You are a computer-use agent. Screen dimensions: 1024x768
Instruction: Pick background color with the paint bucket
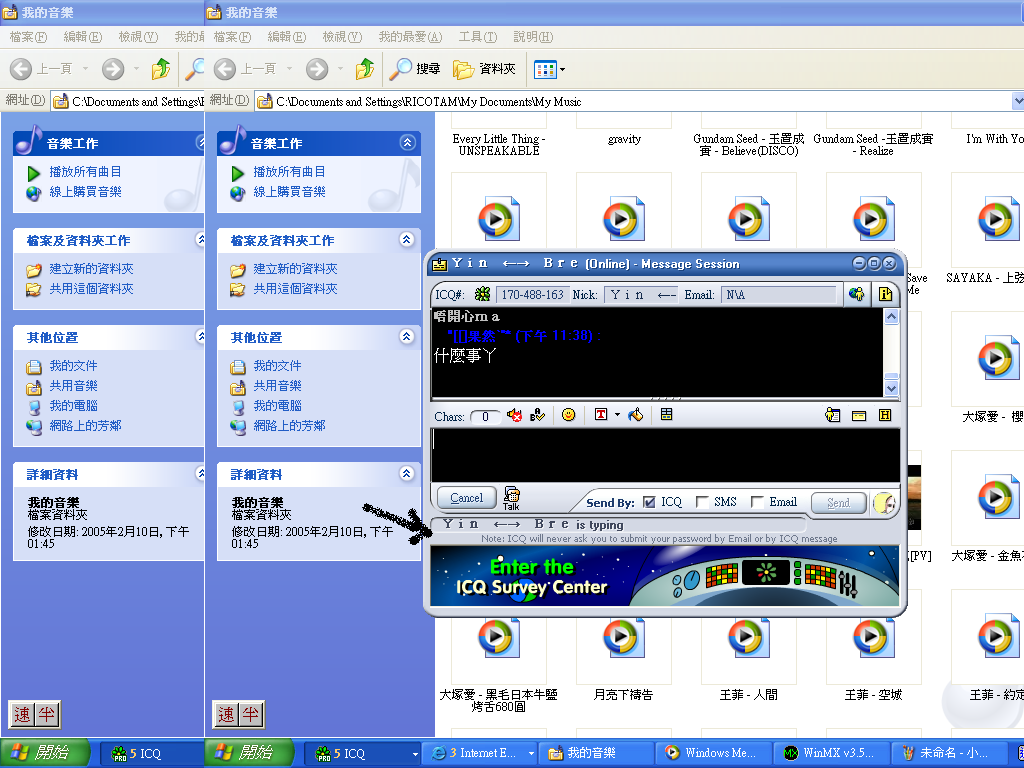(635, 415)
